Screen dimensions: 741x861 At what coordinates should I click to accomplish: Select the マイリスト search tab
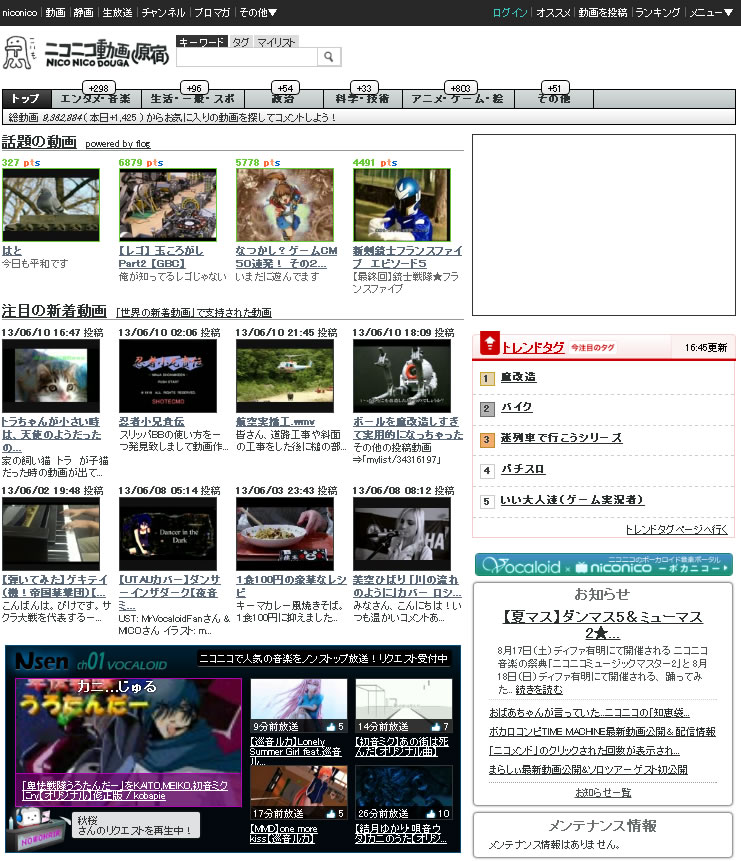pyautogui.click(x=276, y=42)
